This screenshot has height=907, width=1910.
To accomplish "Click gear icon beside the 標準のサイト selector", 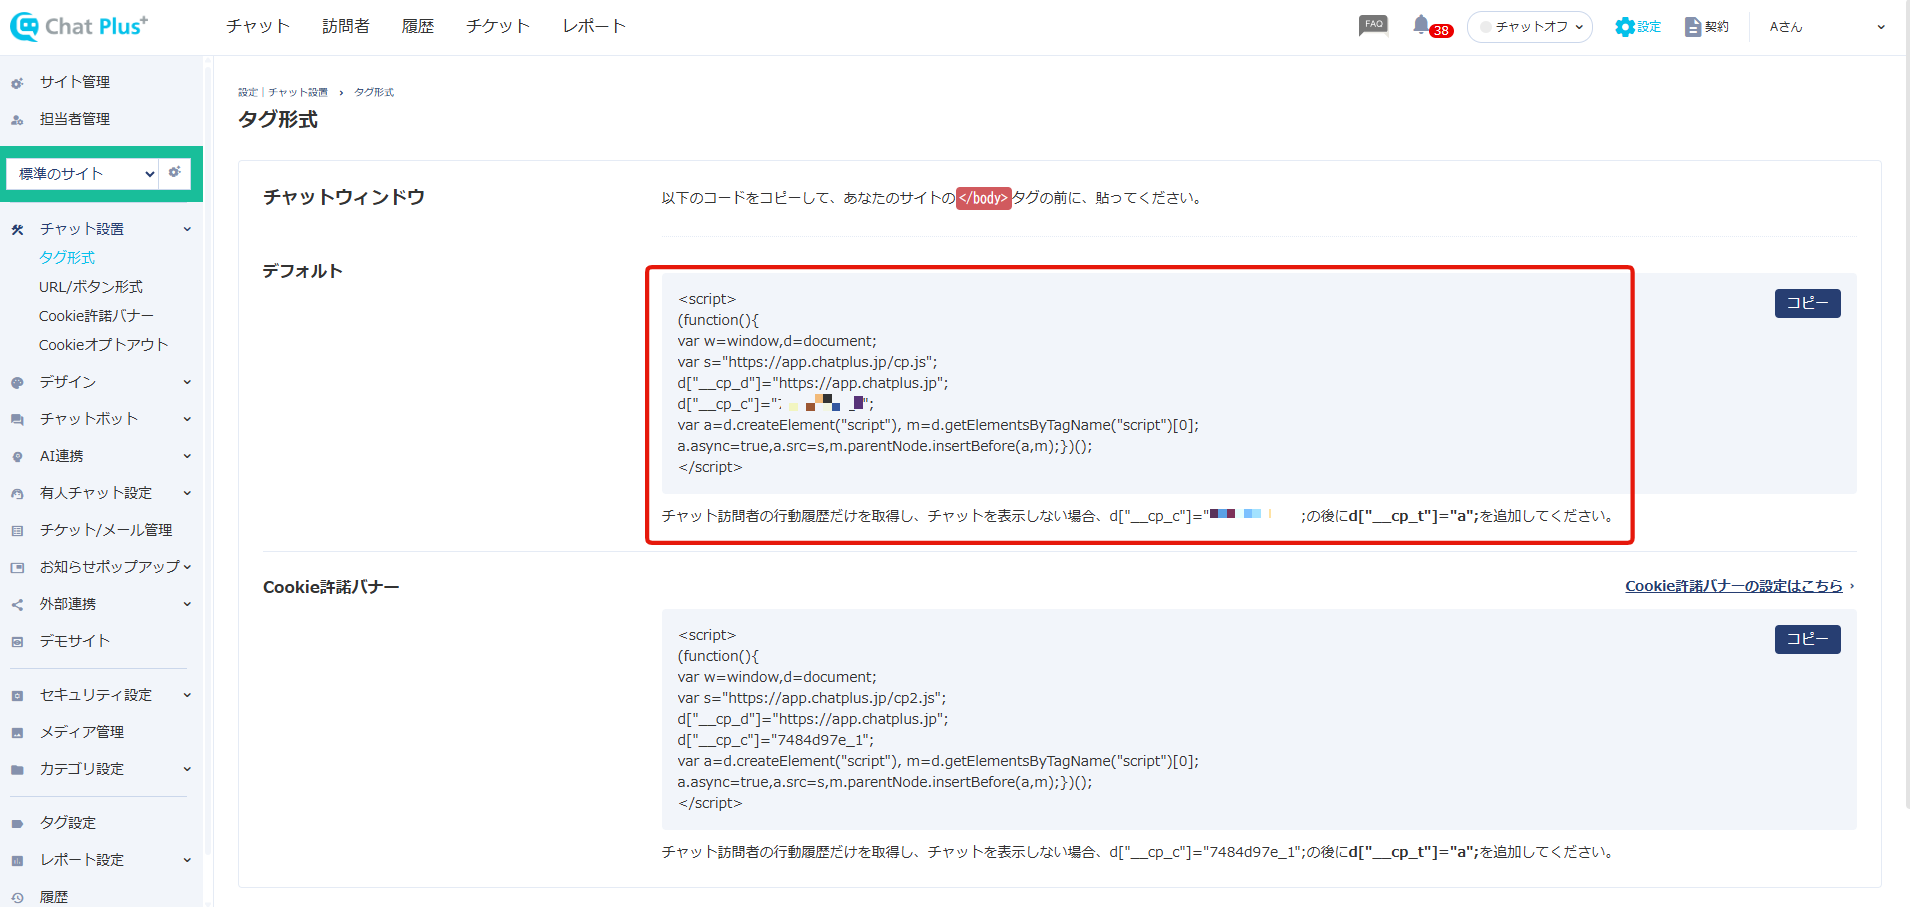I will pos(175,172).
